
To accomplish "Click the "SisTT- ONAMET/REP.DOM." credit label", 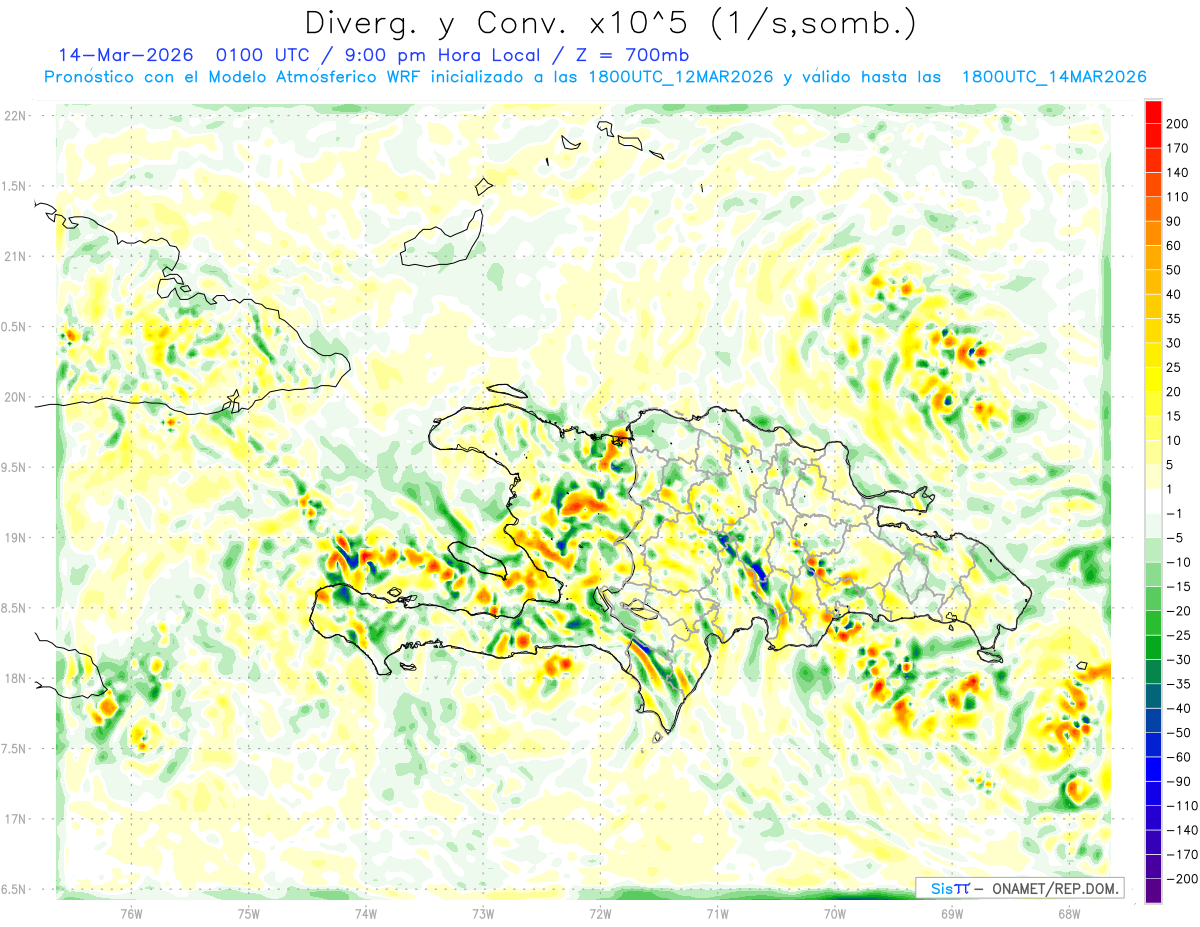I will coord(1022,888).
